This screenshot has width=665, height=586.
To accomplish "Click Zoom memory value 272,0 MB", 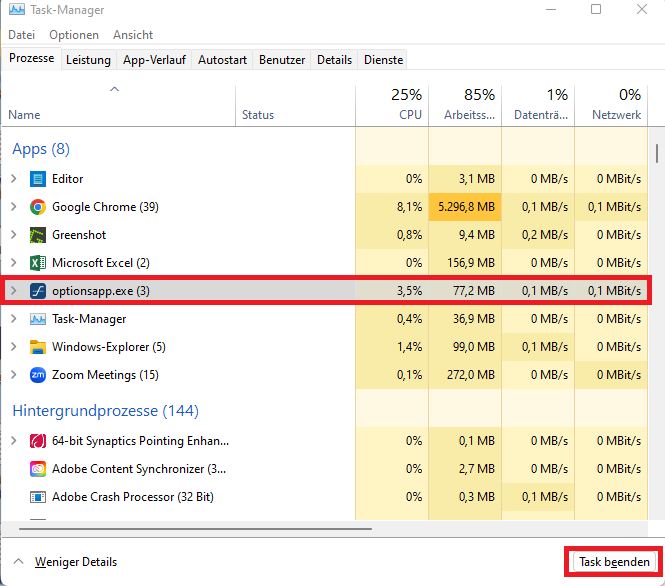I will pos(471,375).
